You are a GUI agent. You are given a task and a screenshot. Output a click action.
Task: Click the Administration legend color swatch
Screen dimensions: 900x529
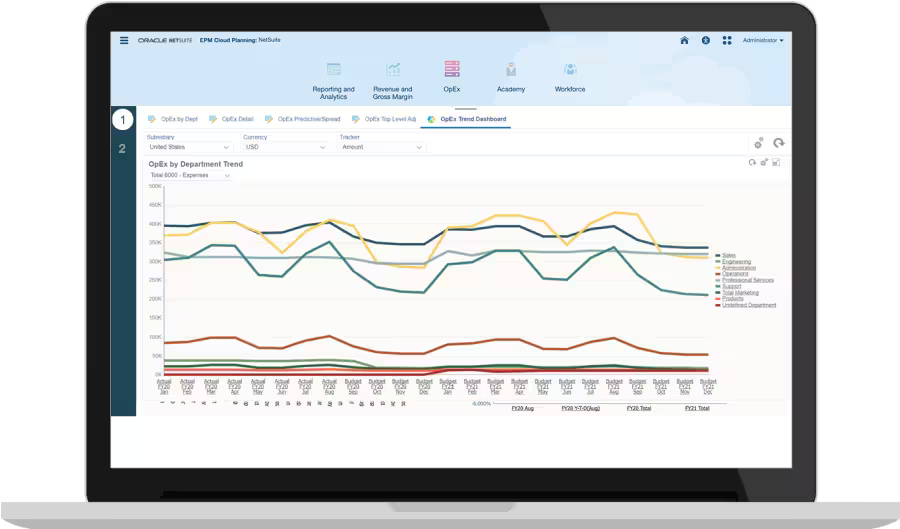click(x=717, y=268)
